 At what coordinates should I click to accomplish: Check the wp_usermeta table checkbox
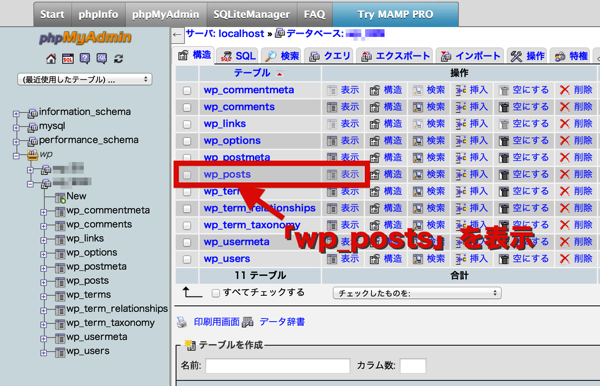click(187, 243)
